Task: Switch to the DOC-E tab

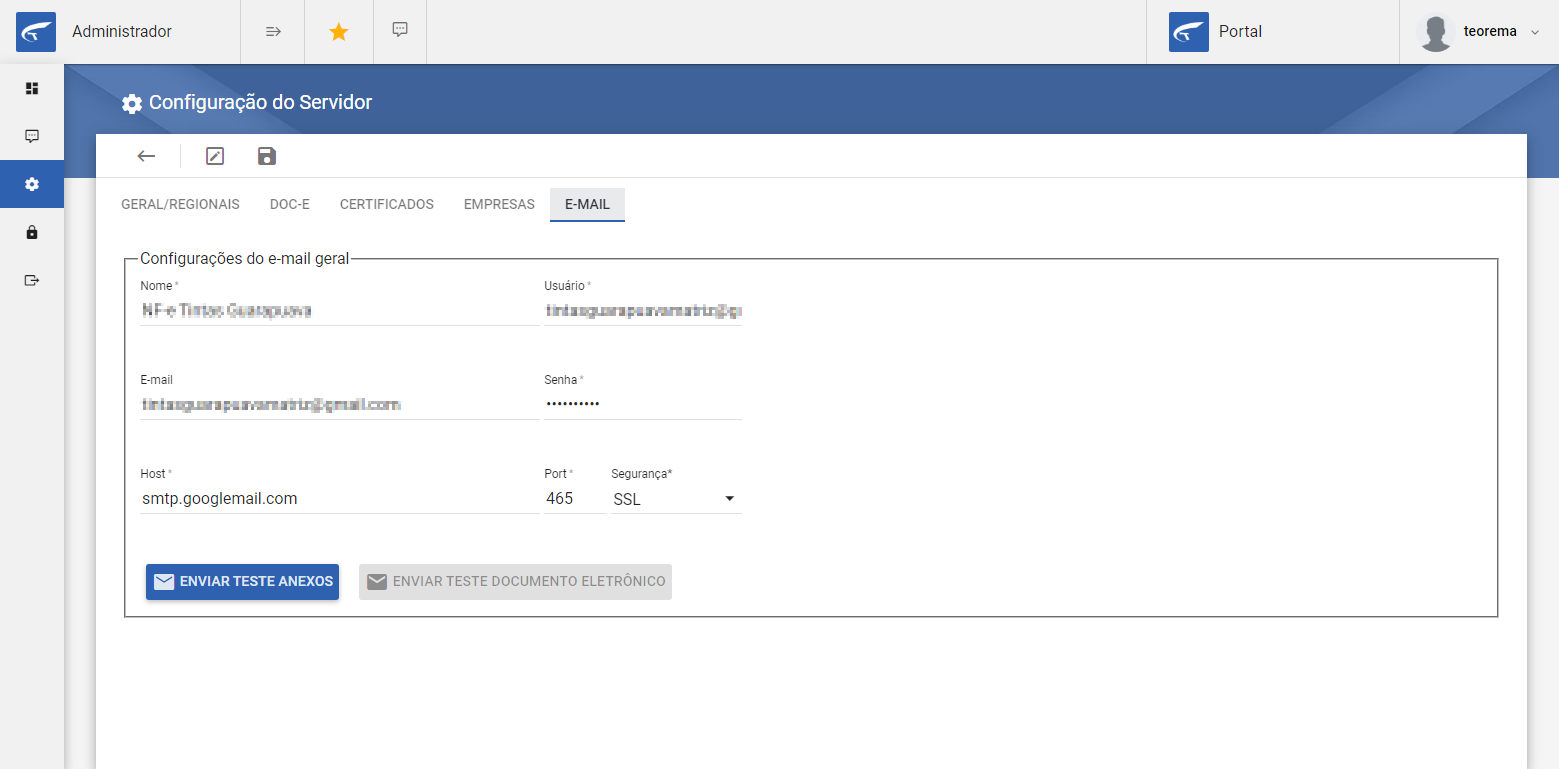Action: pos(290,204)
